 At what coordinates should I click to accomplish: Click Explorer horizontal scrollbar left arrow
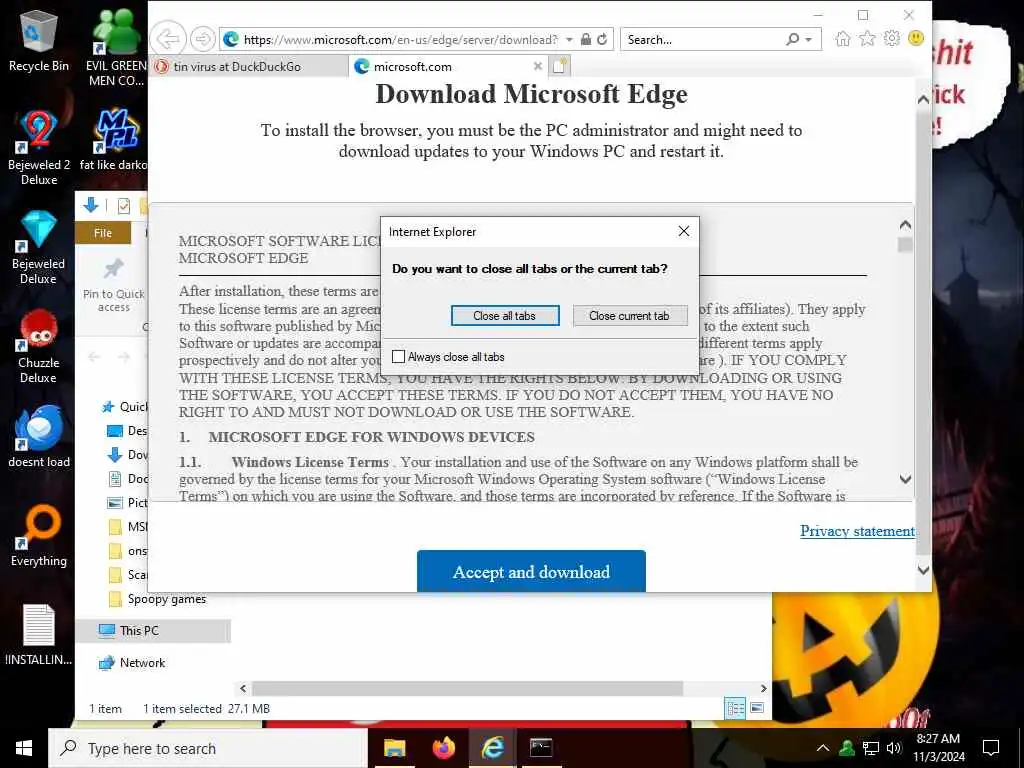click(x=243, y=688)
